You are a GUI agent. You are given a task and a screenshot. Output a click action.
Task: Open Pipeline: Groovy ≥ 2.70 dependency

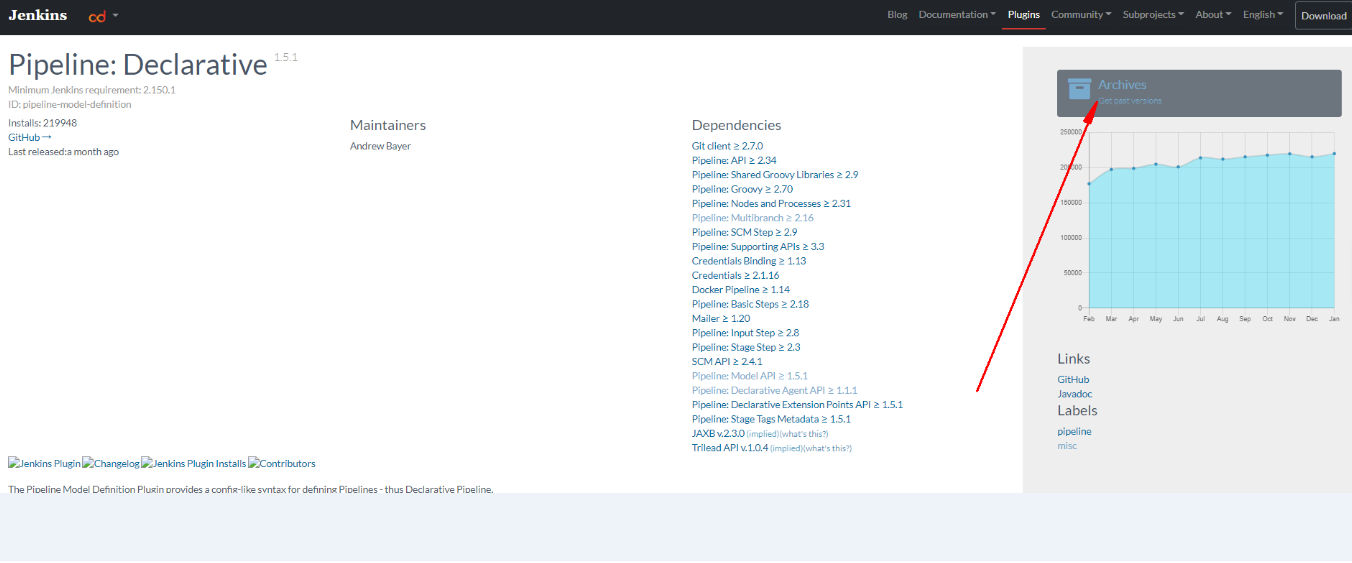click(x=742, y=189)
